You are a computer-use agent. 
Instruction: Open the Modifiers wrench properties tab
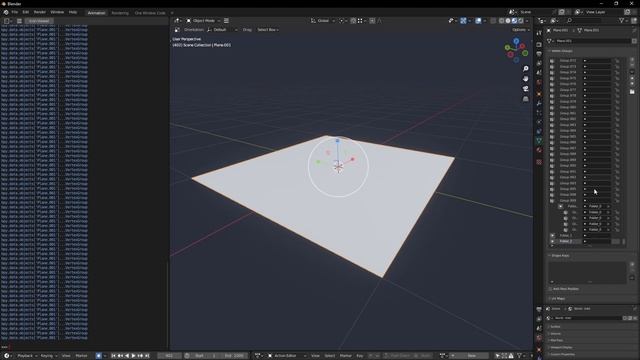[539, 103]
